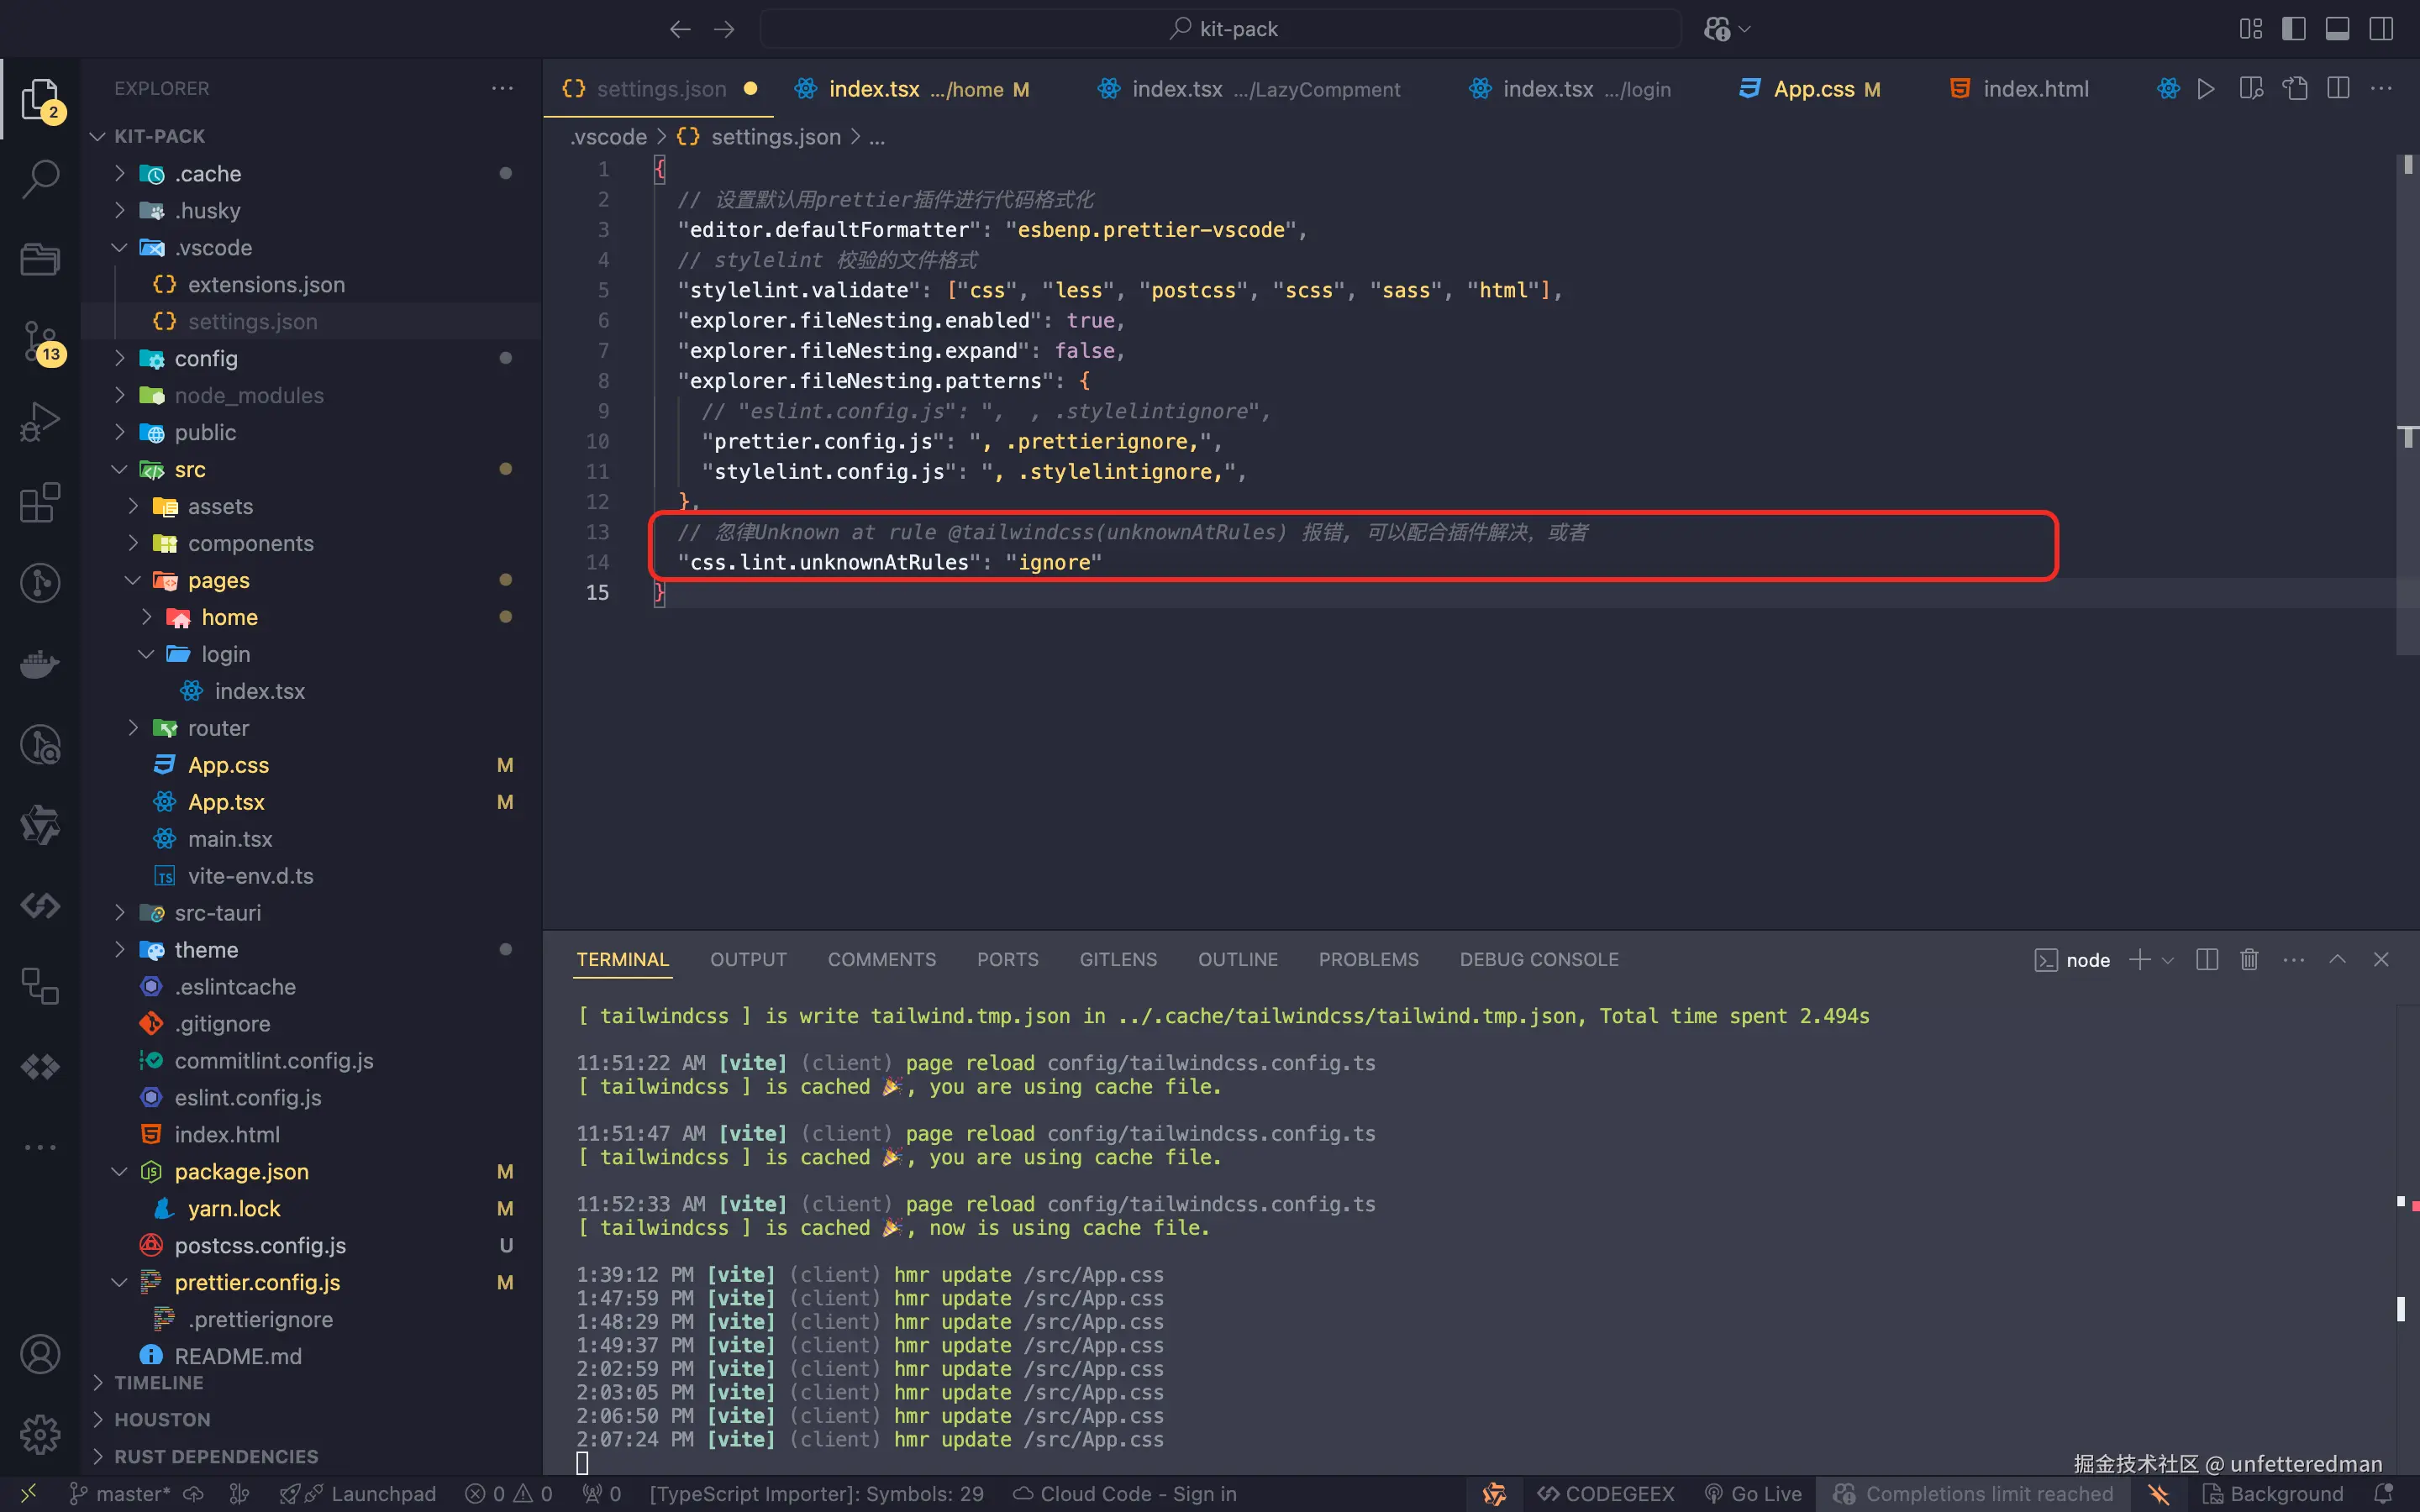Split the terminal panel
Image resolution: width=2420 pixels, height=1512 pixels.
coord(2207,960)
